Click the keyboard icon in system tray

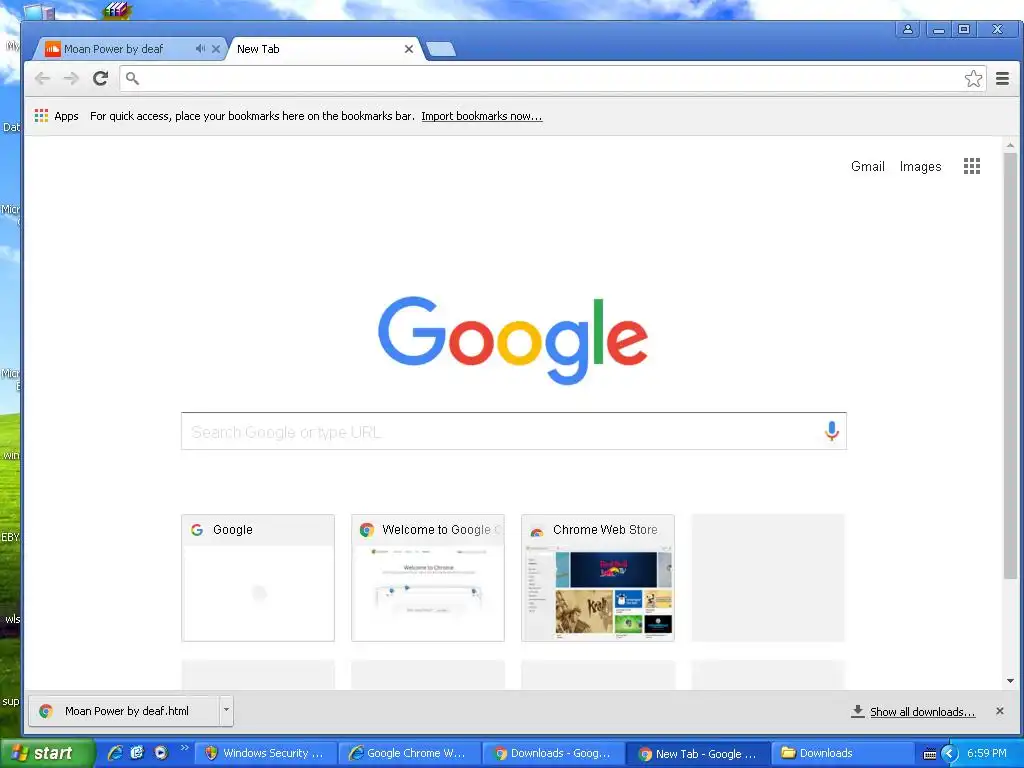pos(929,755)
